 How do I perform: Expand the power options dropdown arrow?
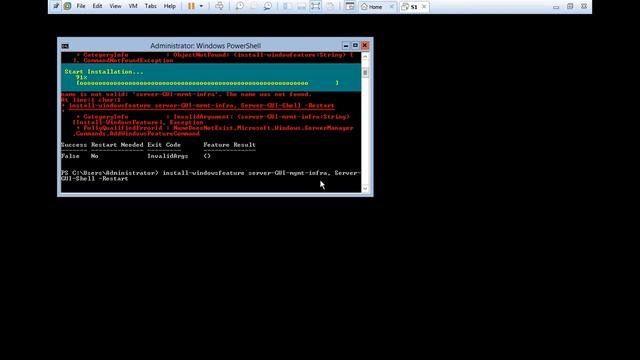tap(201, 6)
